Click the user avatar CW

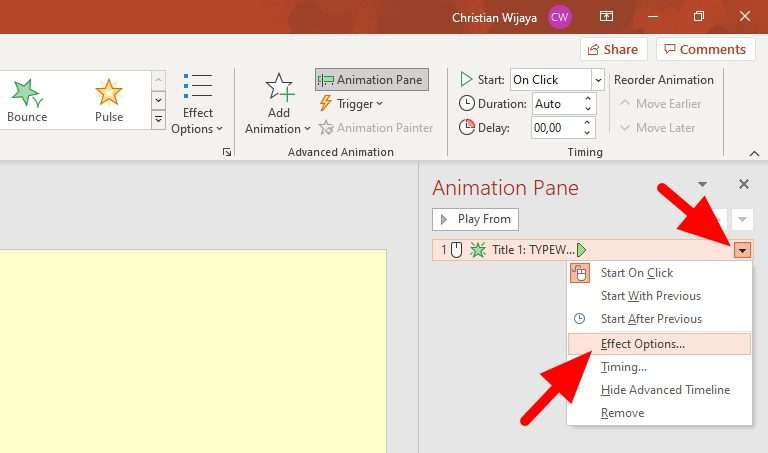pos(560,17)
